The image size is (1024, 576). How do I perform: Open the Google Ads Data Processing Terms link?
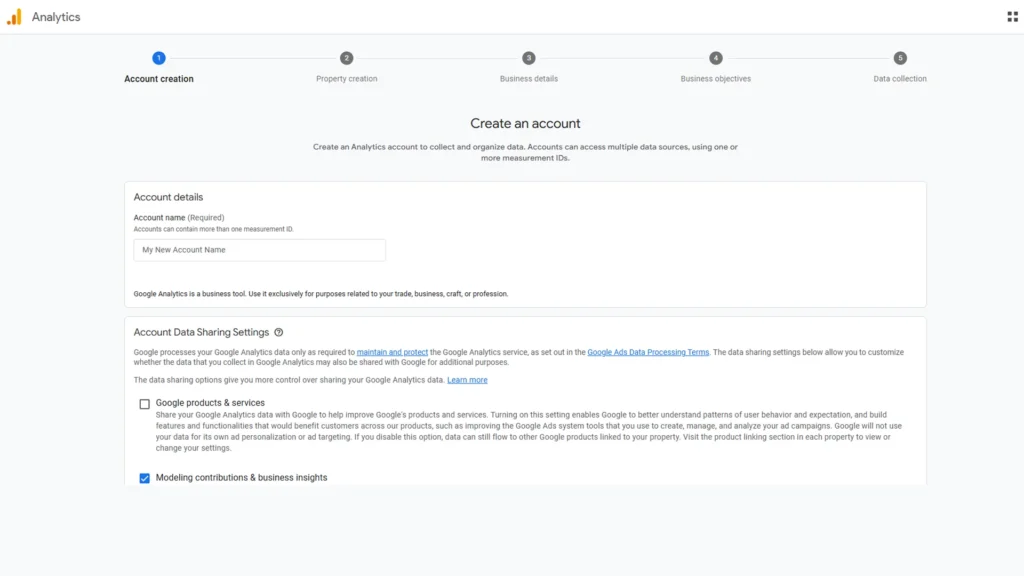click(x=649, y=351)
